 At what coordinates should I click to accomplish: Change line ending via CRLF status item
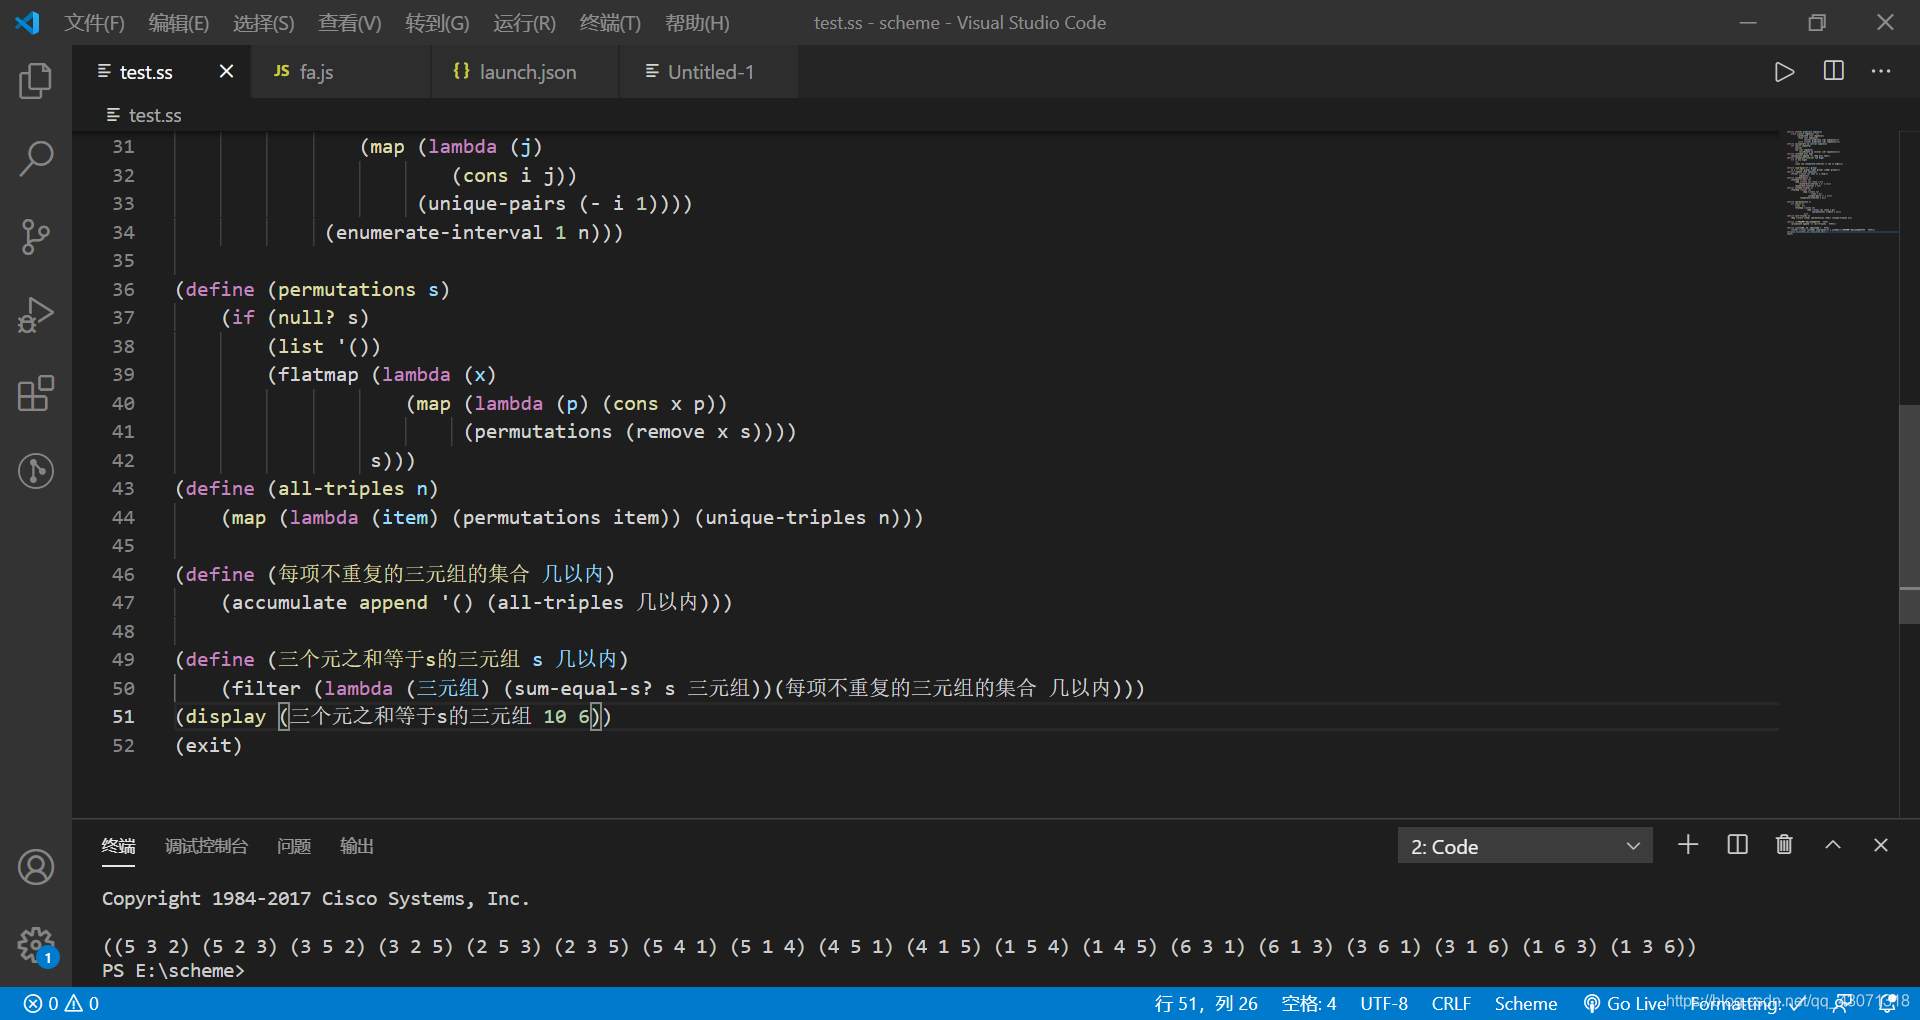click(x=1451, y=1003)
